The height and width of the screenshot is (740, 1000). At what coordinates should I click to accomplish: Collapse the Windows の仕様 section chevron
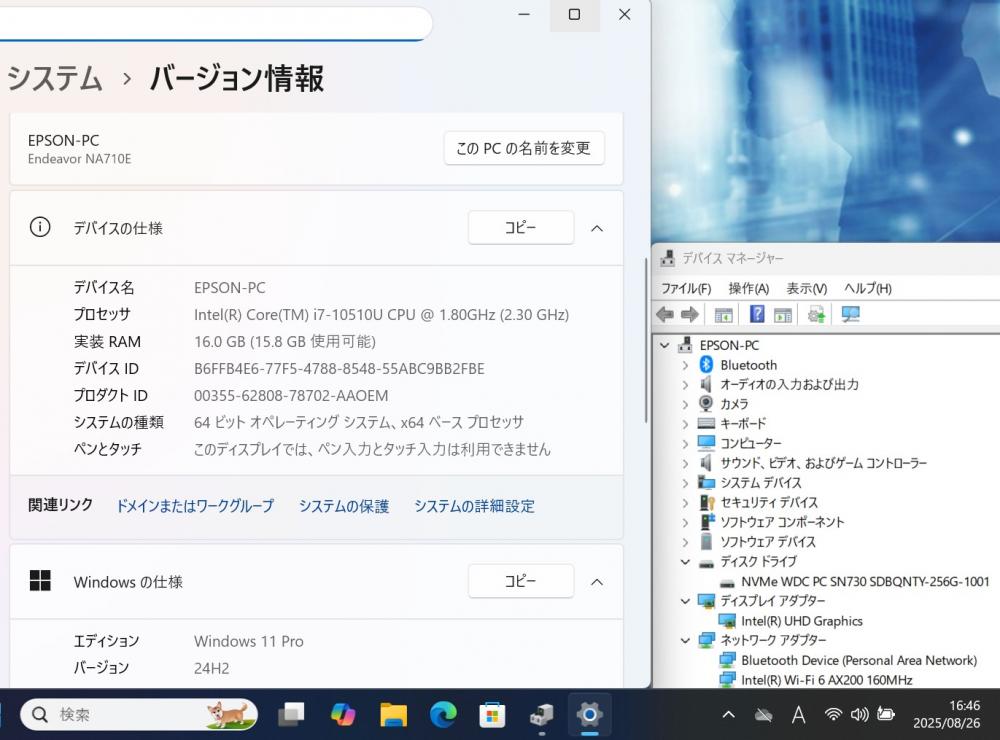(x=597, y=582)
